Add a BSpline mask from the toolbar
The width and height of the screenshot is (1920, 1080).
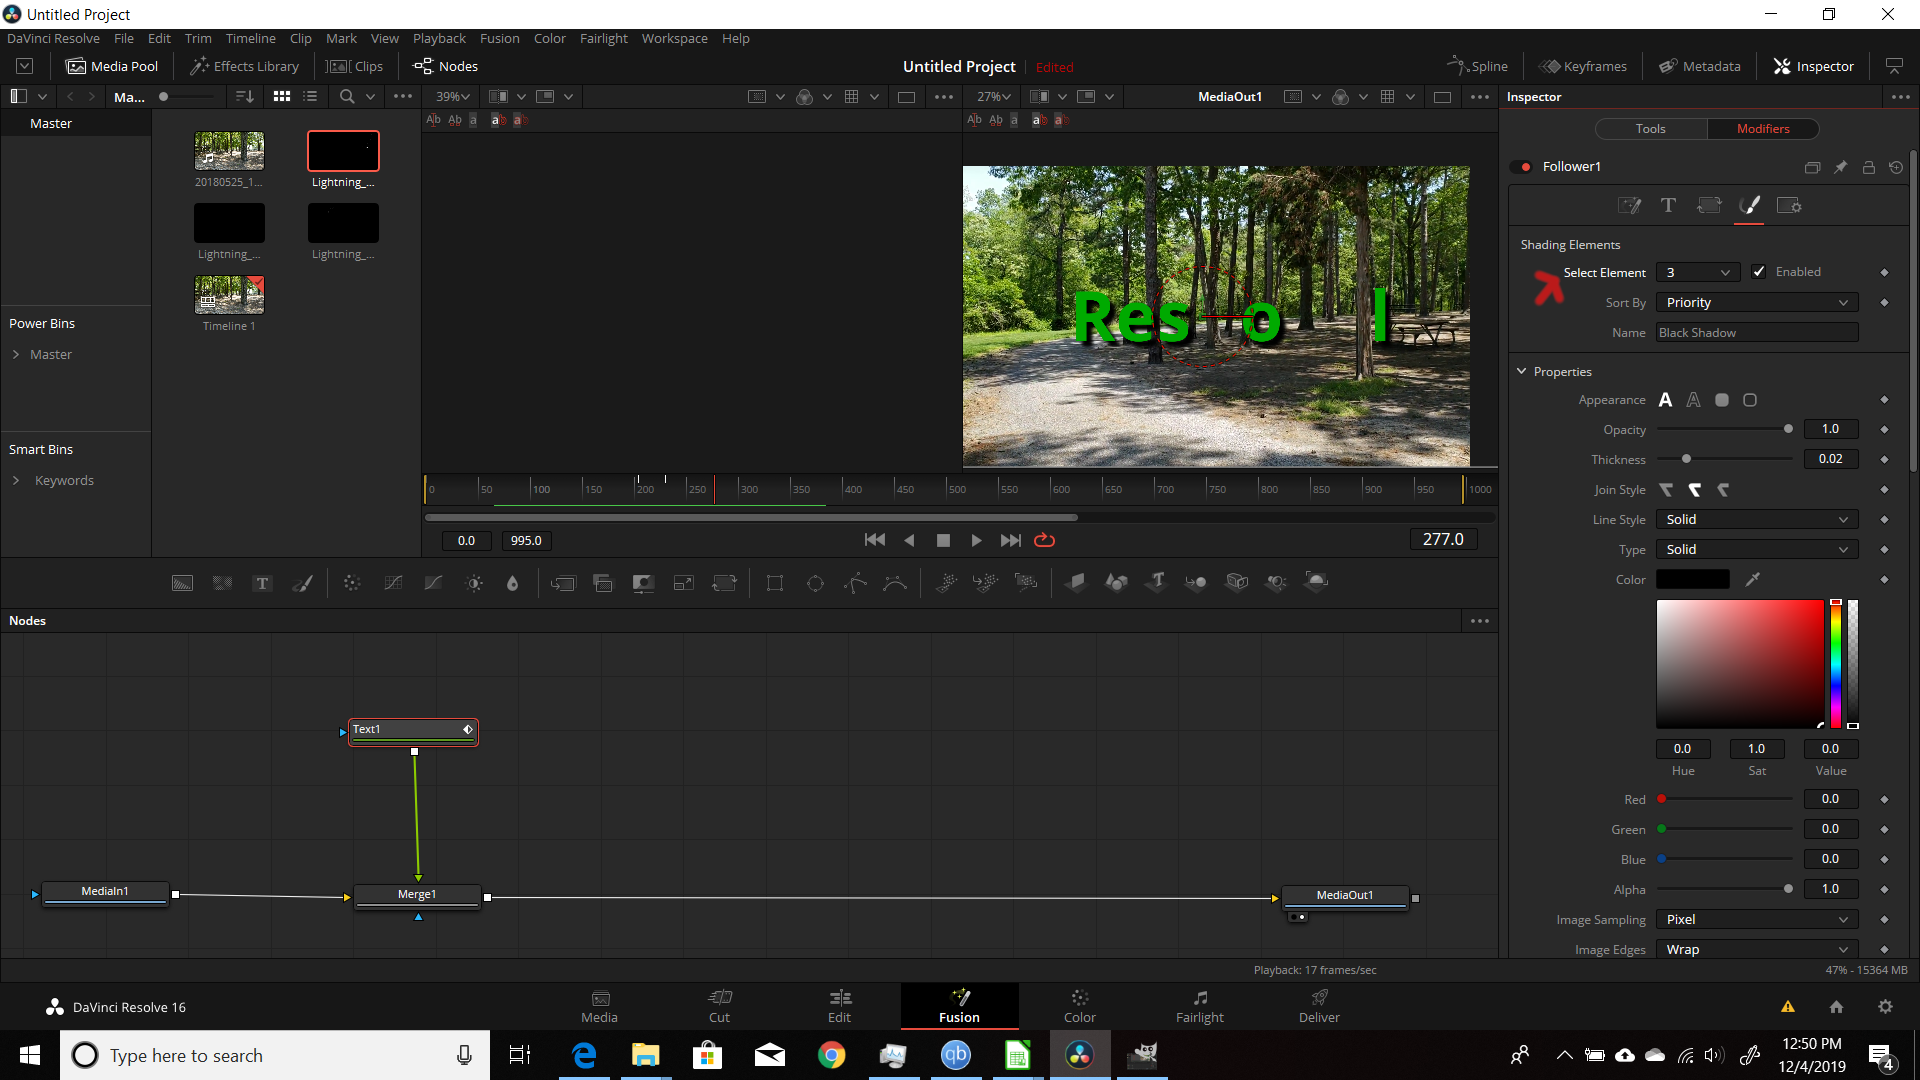pyautogui.click(x=895, y=583)
